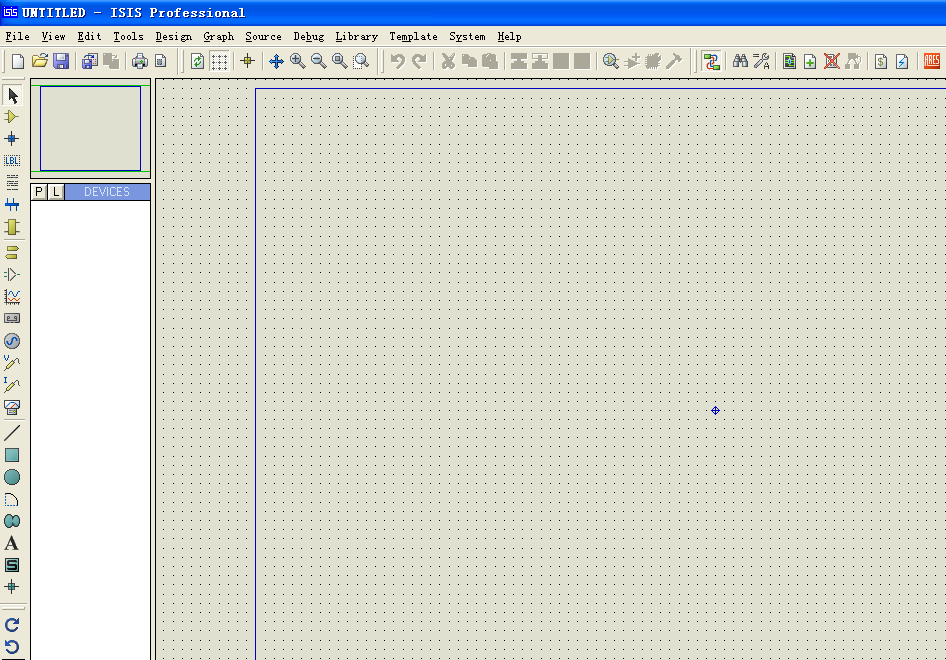Zoom in on the schematic

pyautogui.click(x=297, y=61)
